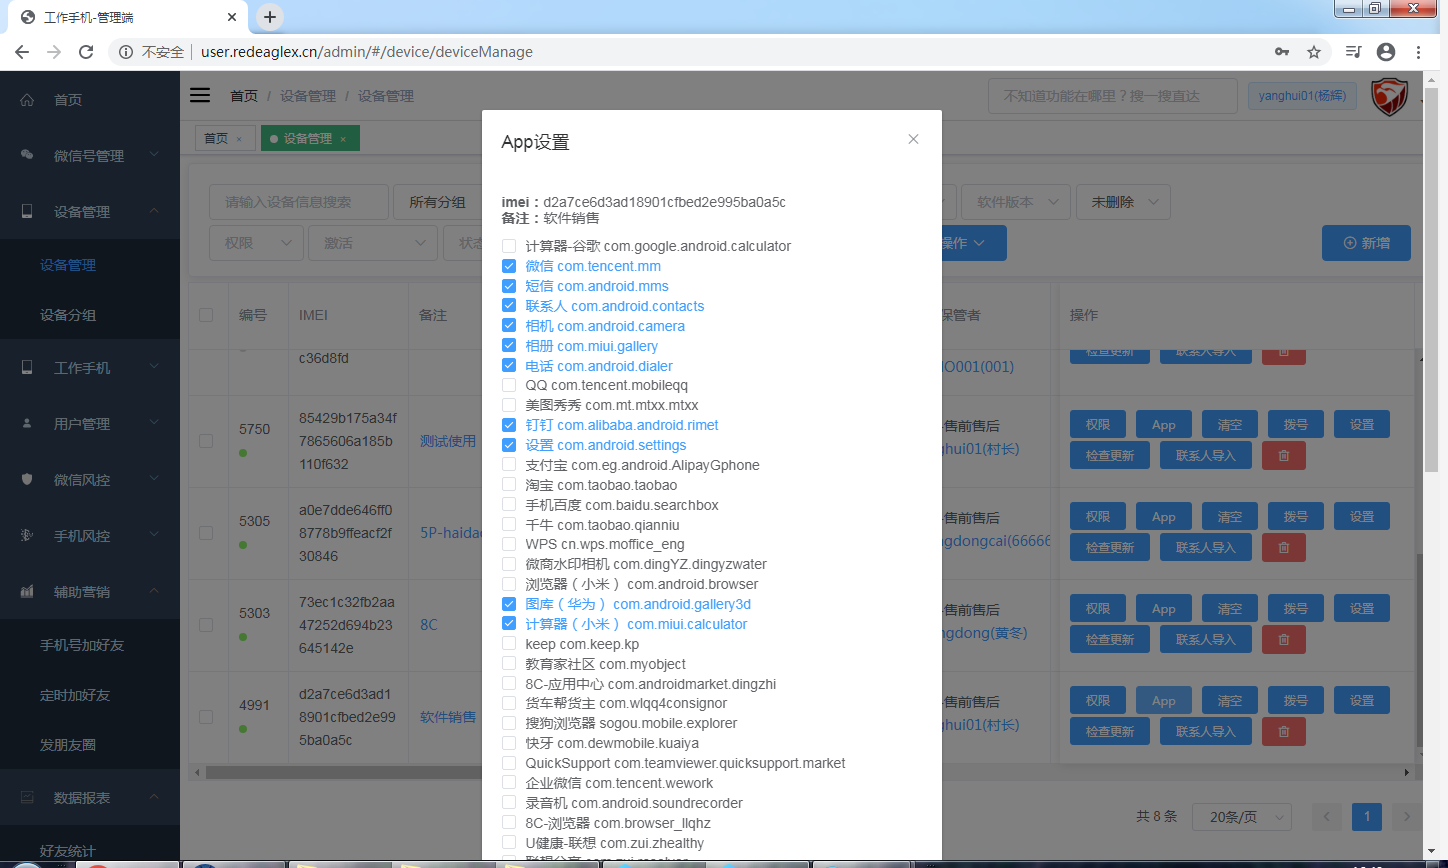Open a new browser tab

[270, 17]
